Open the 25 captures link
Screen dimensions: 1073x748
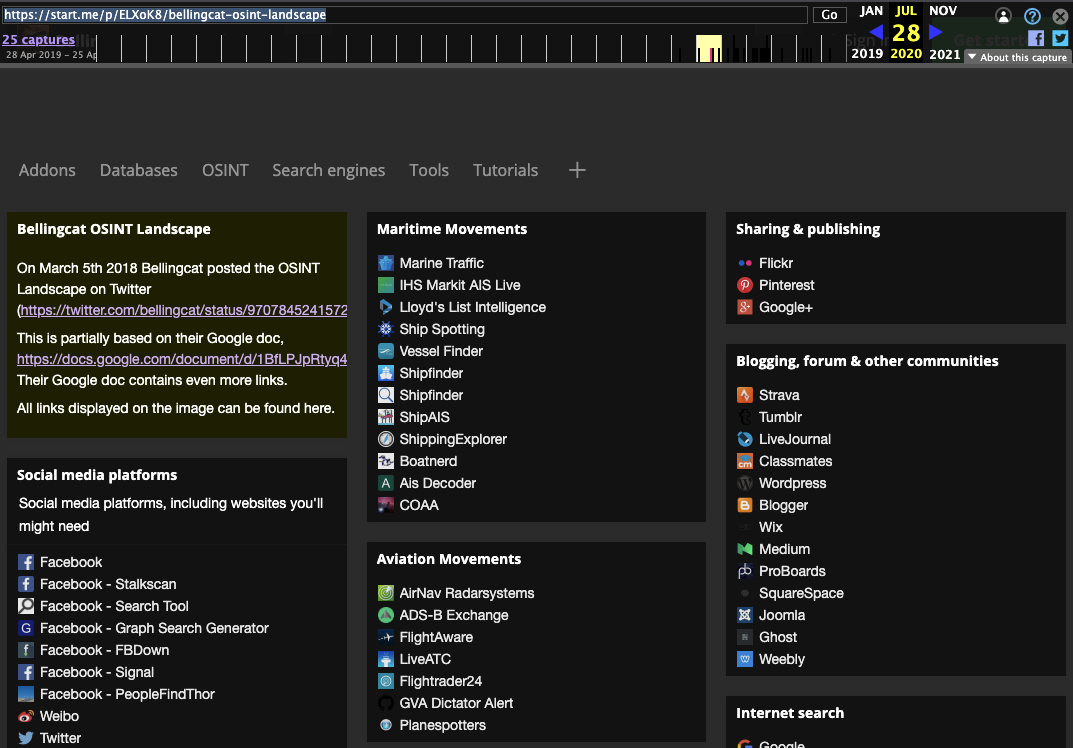38,40
